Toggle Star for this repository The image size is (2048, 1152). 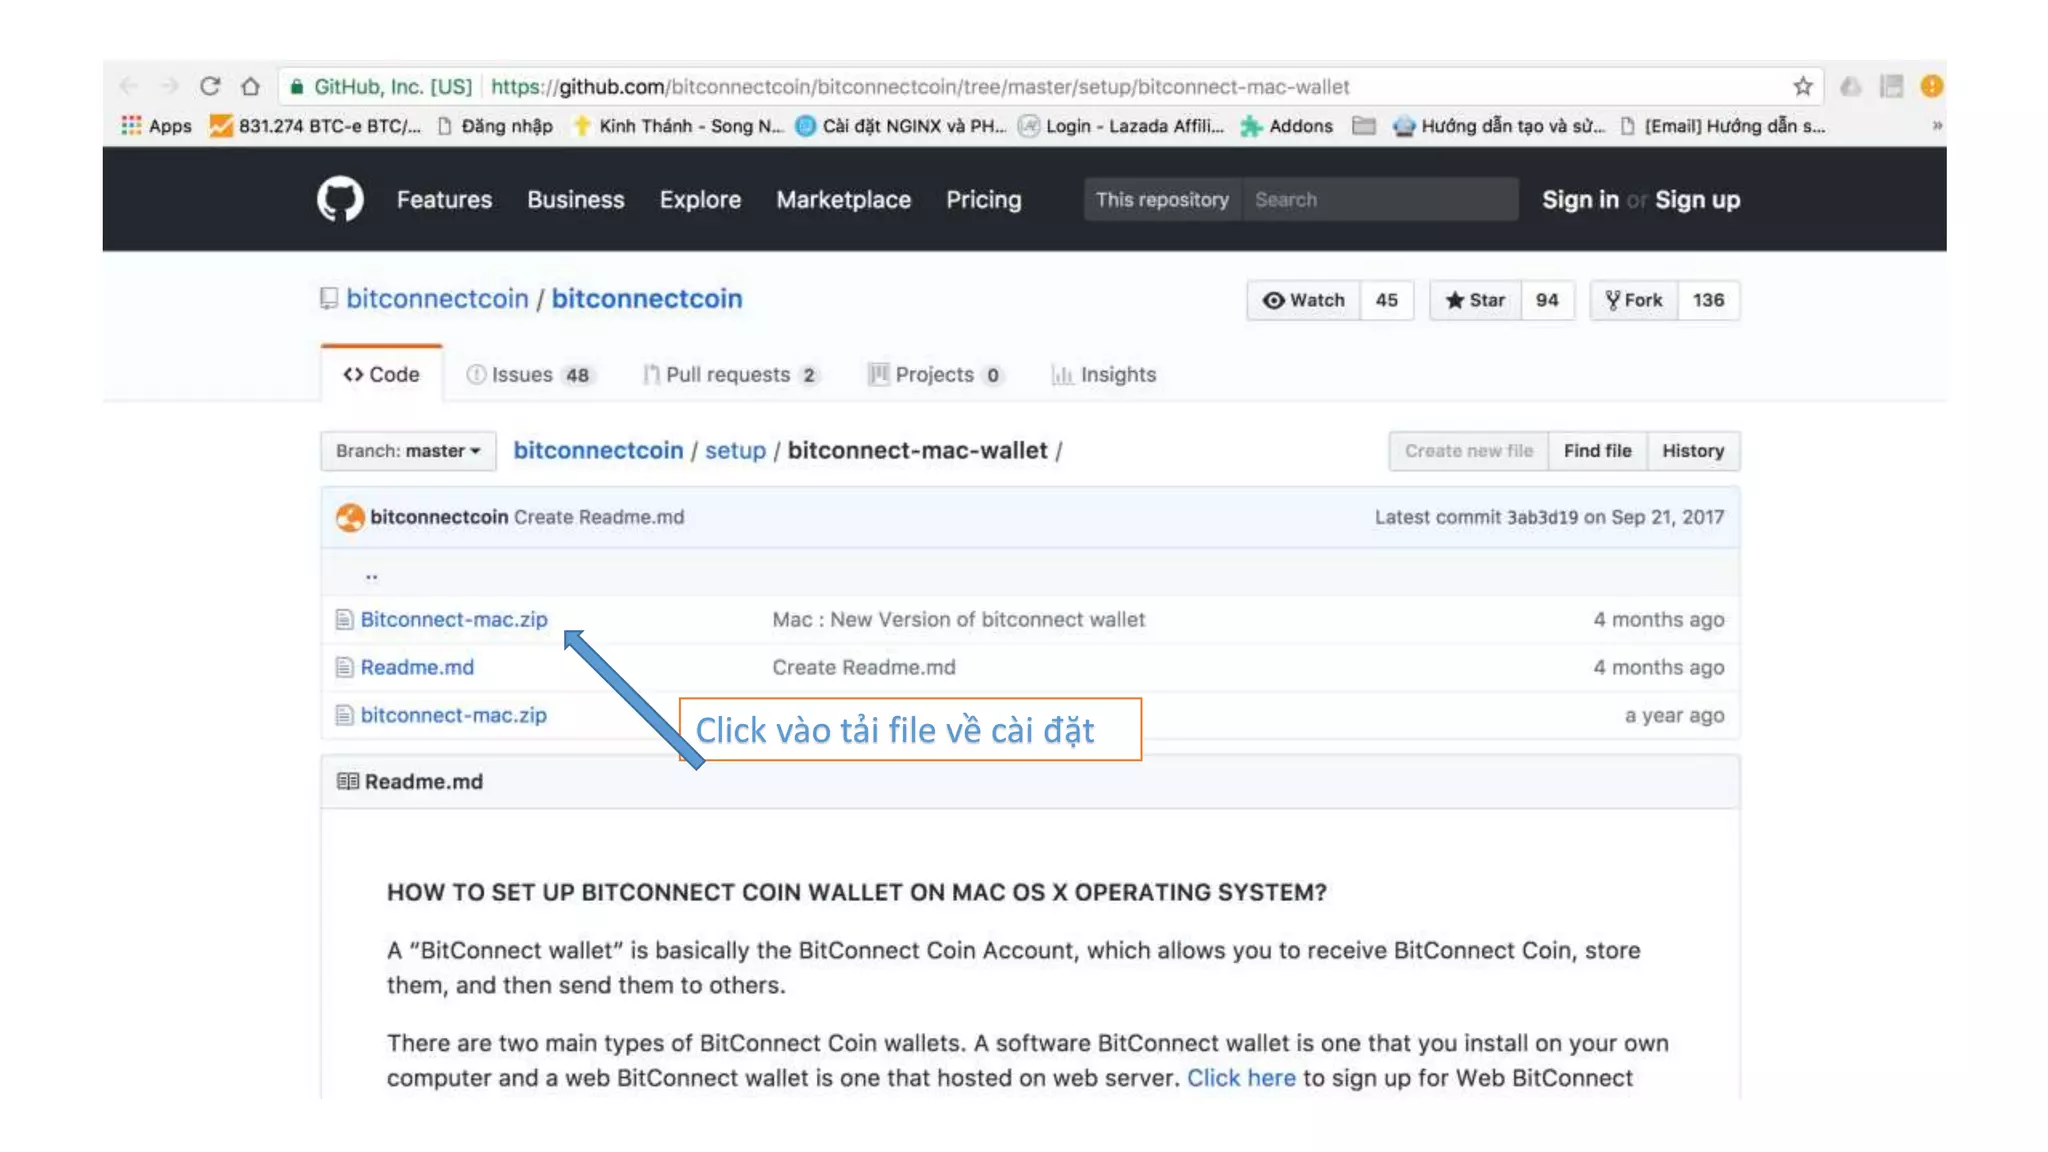click(1475, 300)
